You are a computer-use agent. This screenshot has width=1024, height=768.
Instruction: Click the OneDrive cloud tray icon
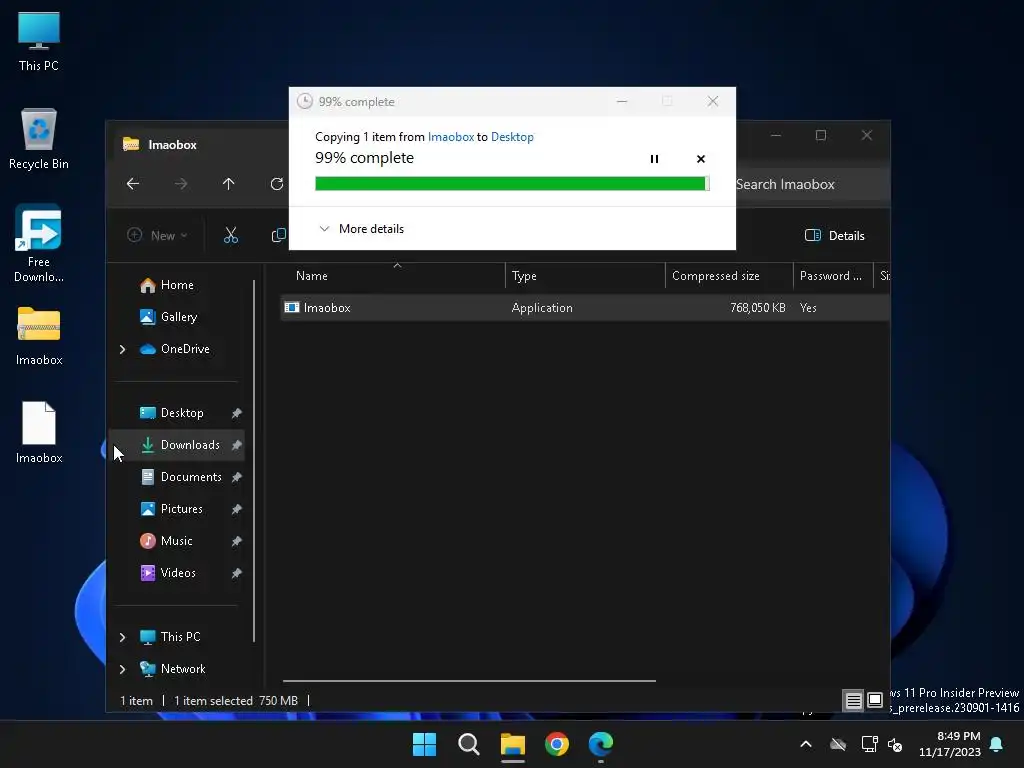838,744
